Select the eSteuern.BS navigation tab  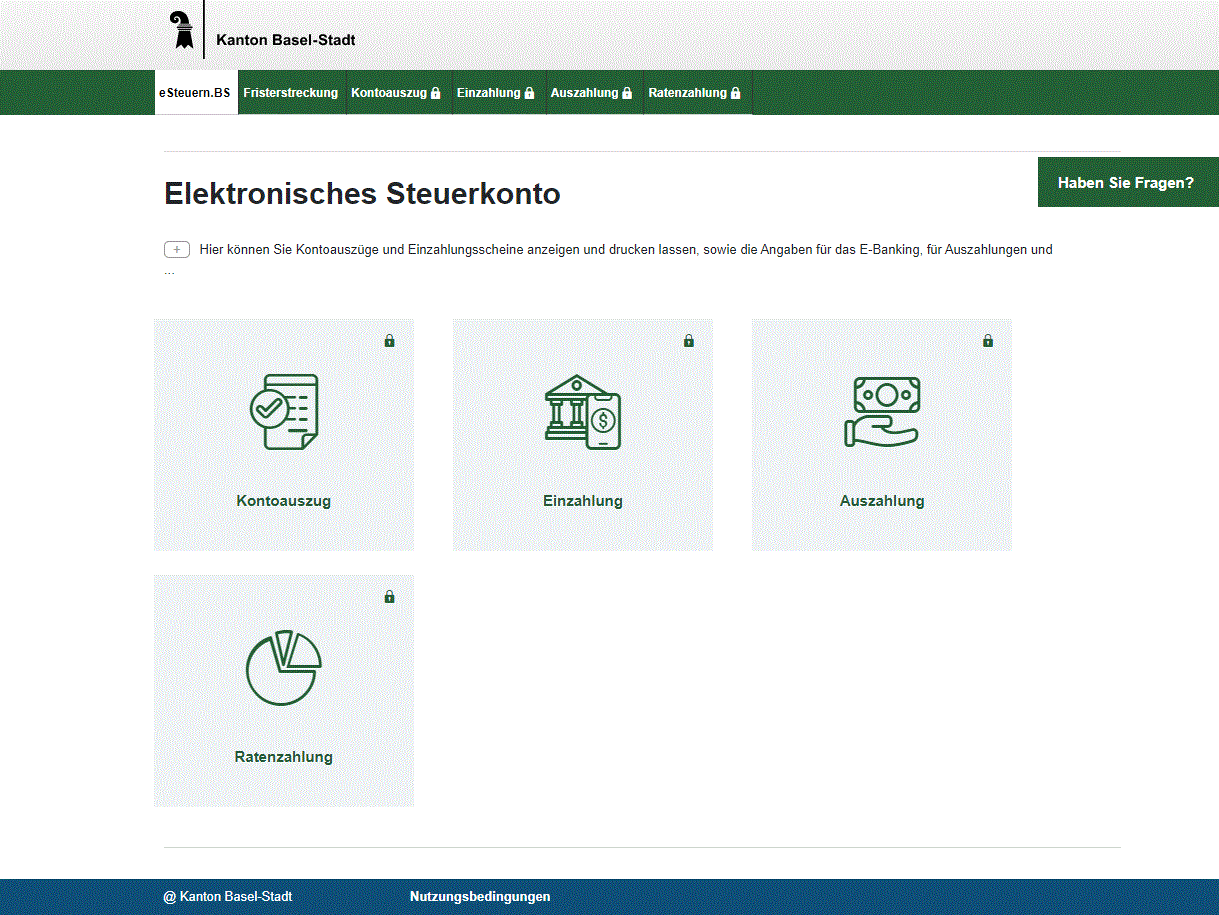click(196, 92)
